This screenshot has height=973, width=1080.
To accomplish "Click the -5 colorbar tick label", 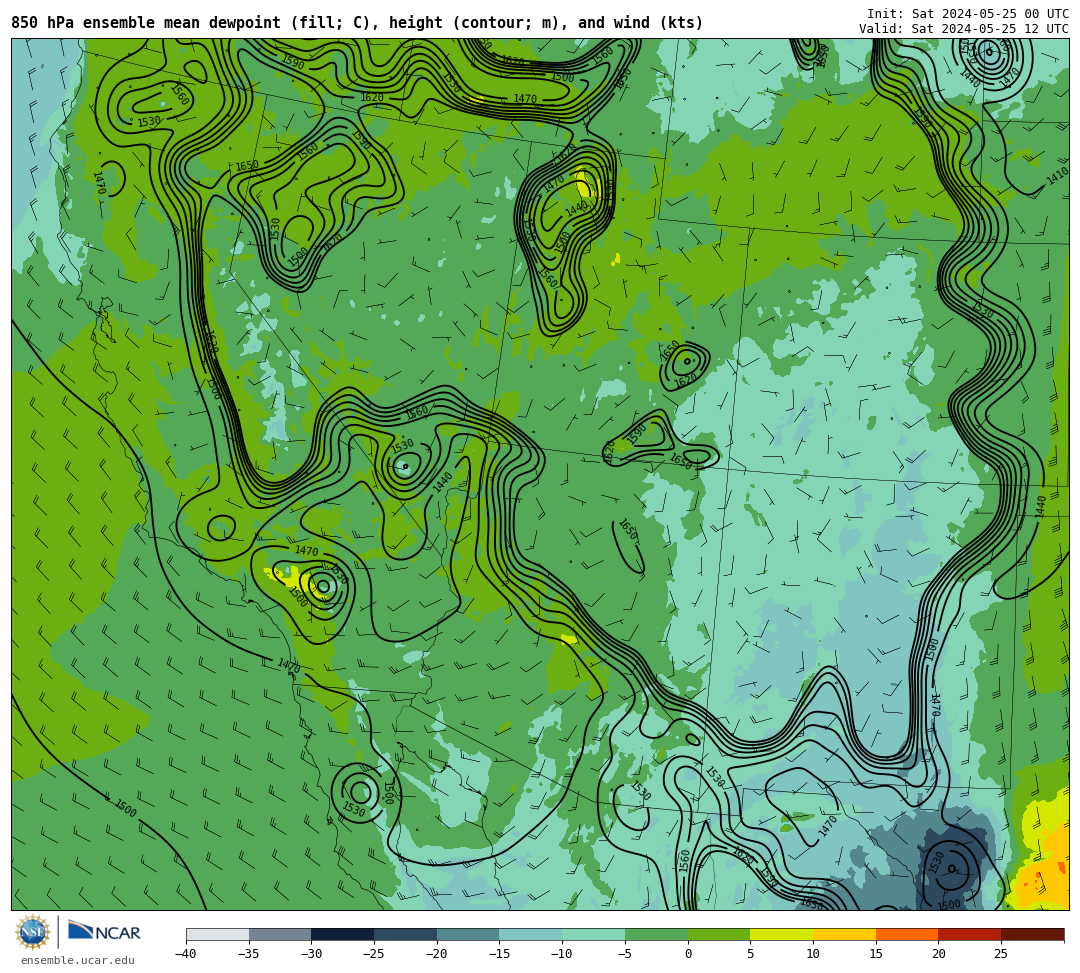I will click(625, 954).
